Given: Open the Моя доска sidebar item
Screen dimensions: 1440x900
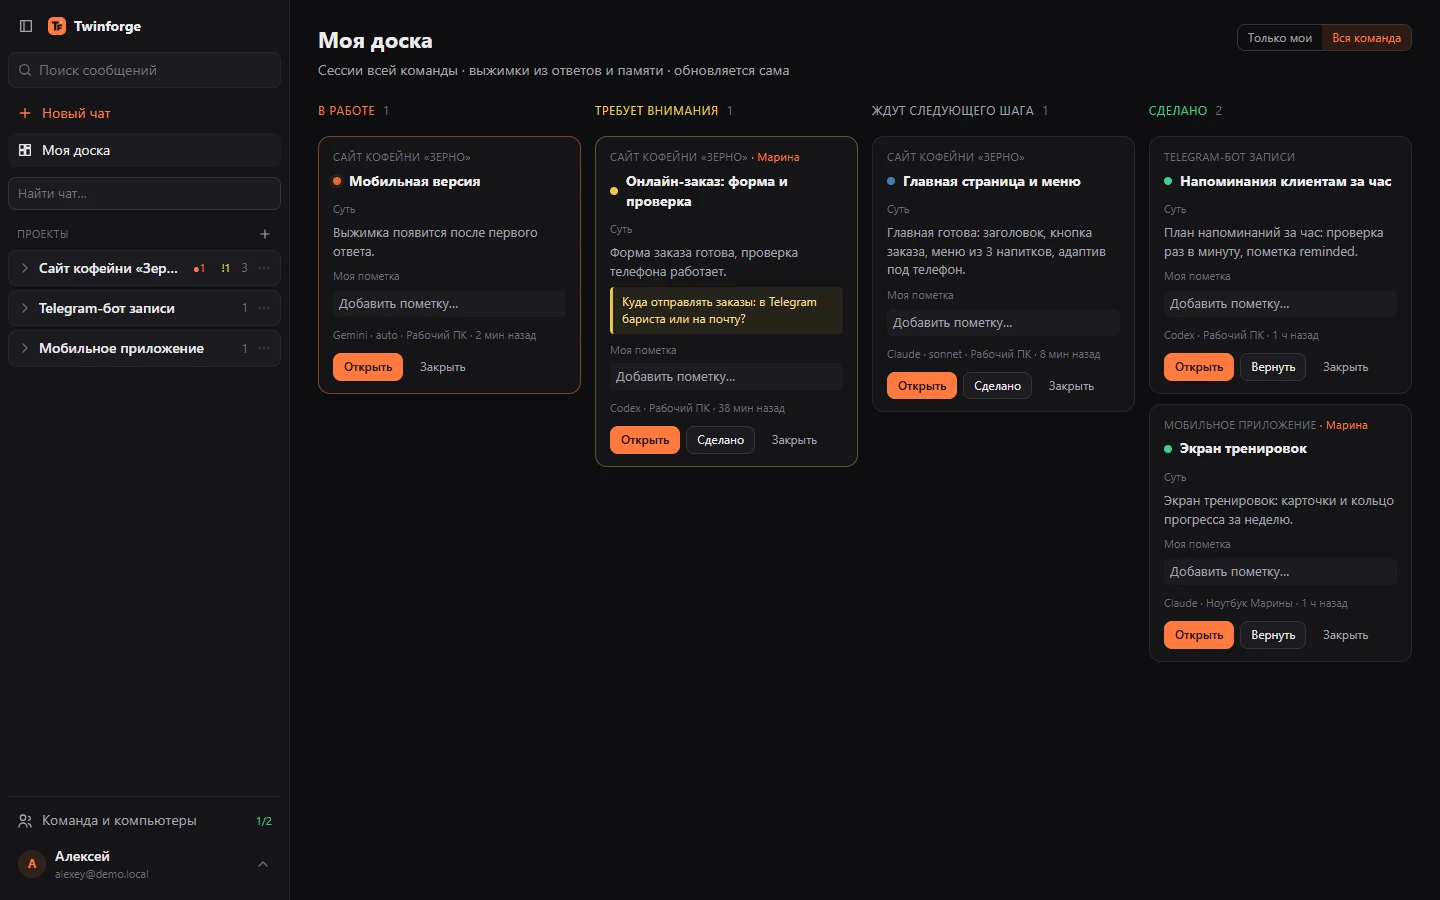Looking at the screenshot, I should pos(144,150).
